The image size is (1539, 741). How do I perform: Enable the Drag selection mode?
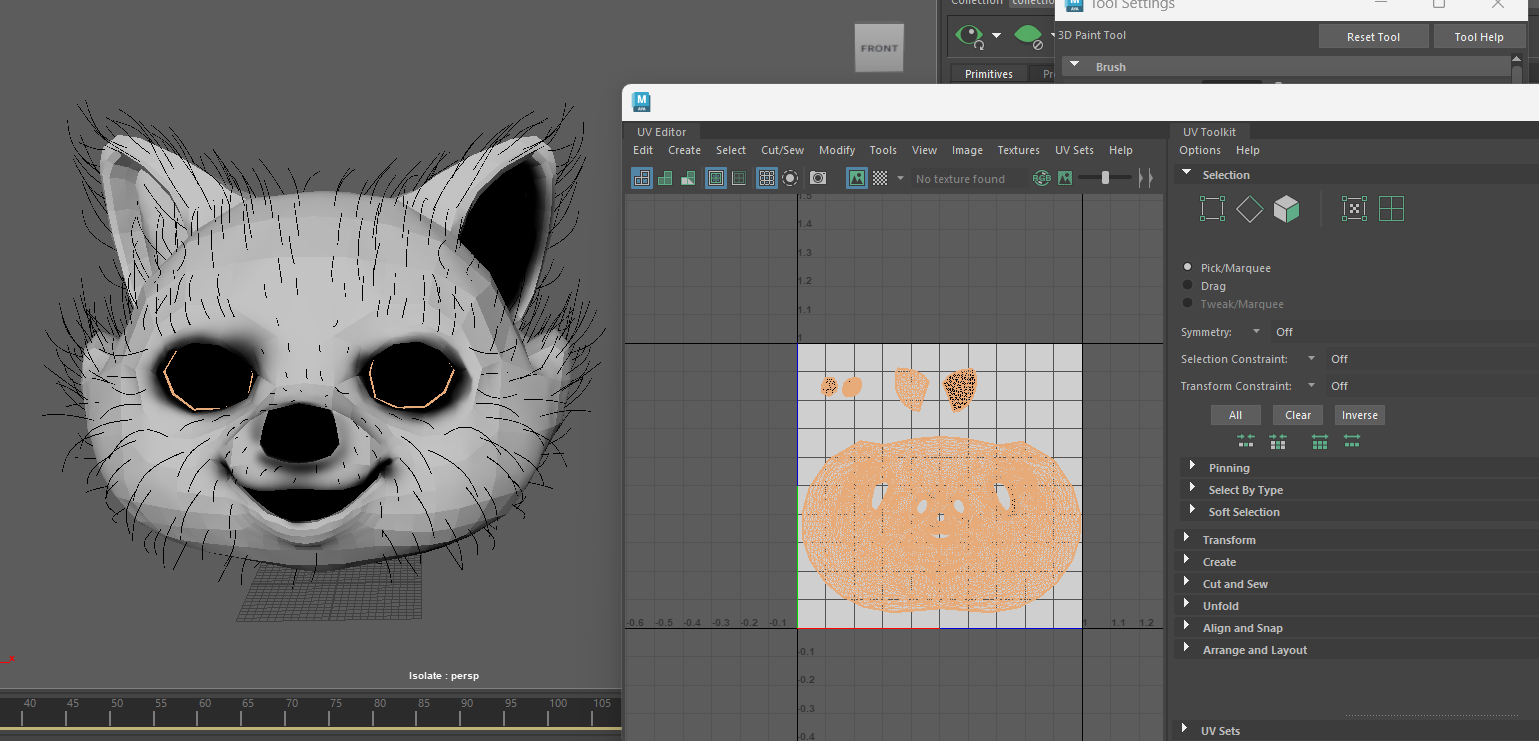[1187, 285]
